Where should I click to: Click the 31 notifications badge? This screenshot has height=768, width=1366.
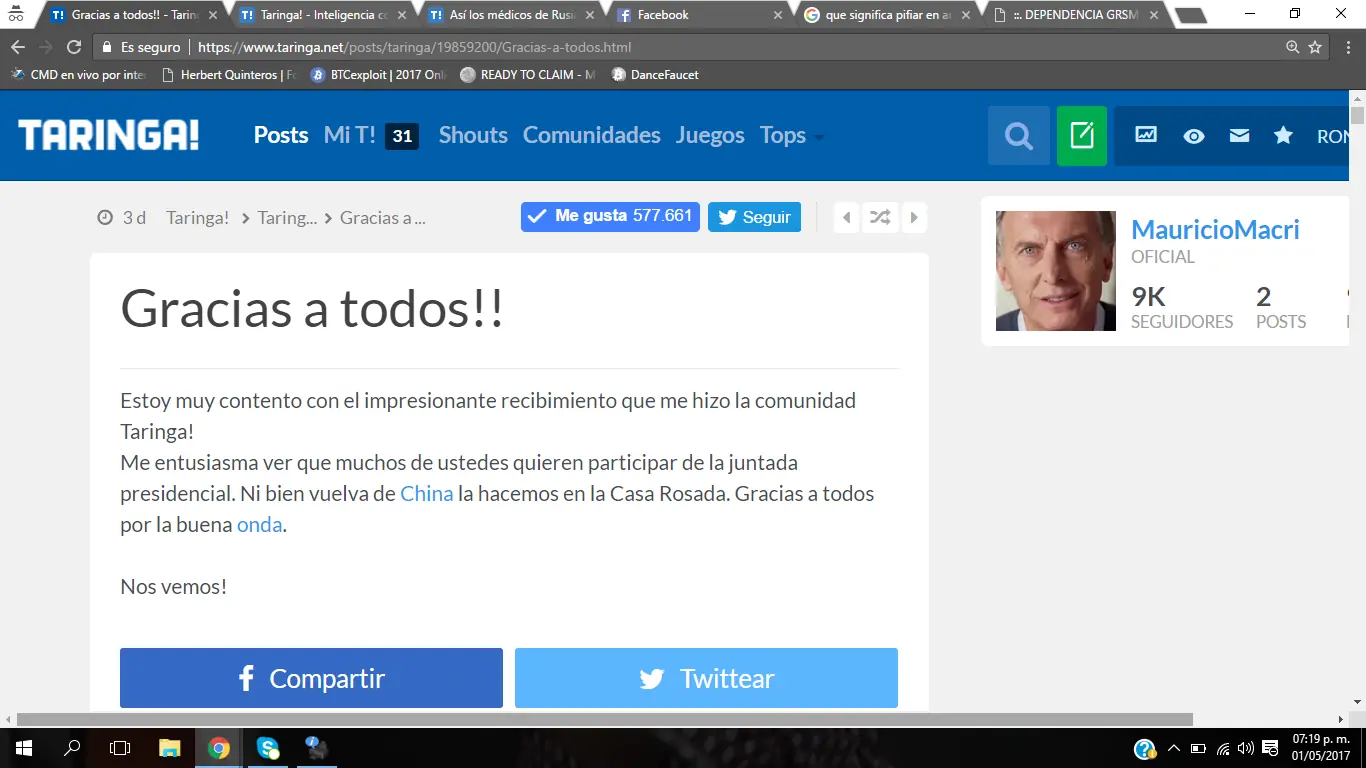[402, 136]
